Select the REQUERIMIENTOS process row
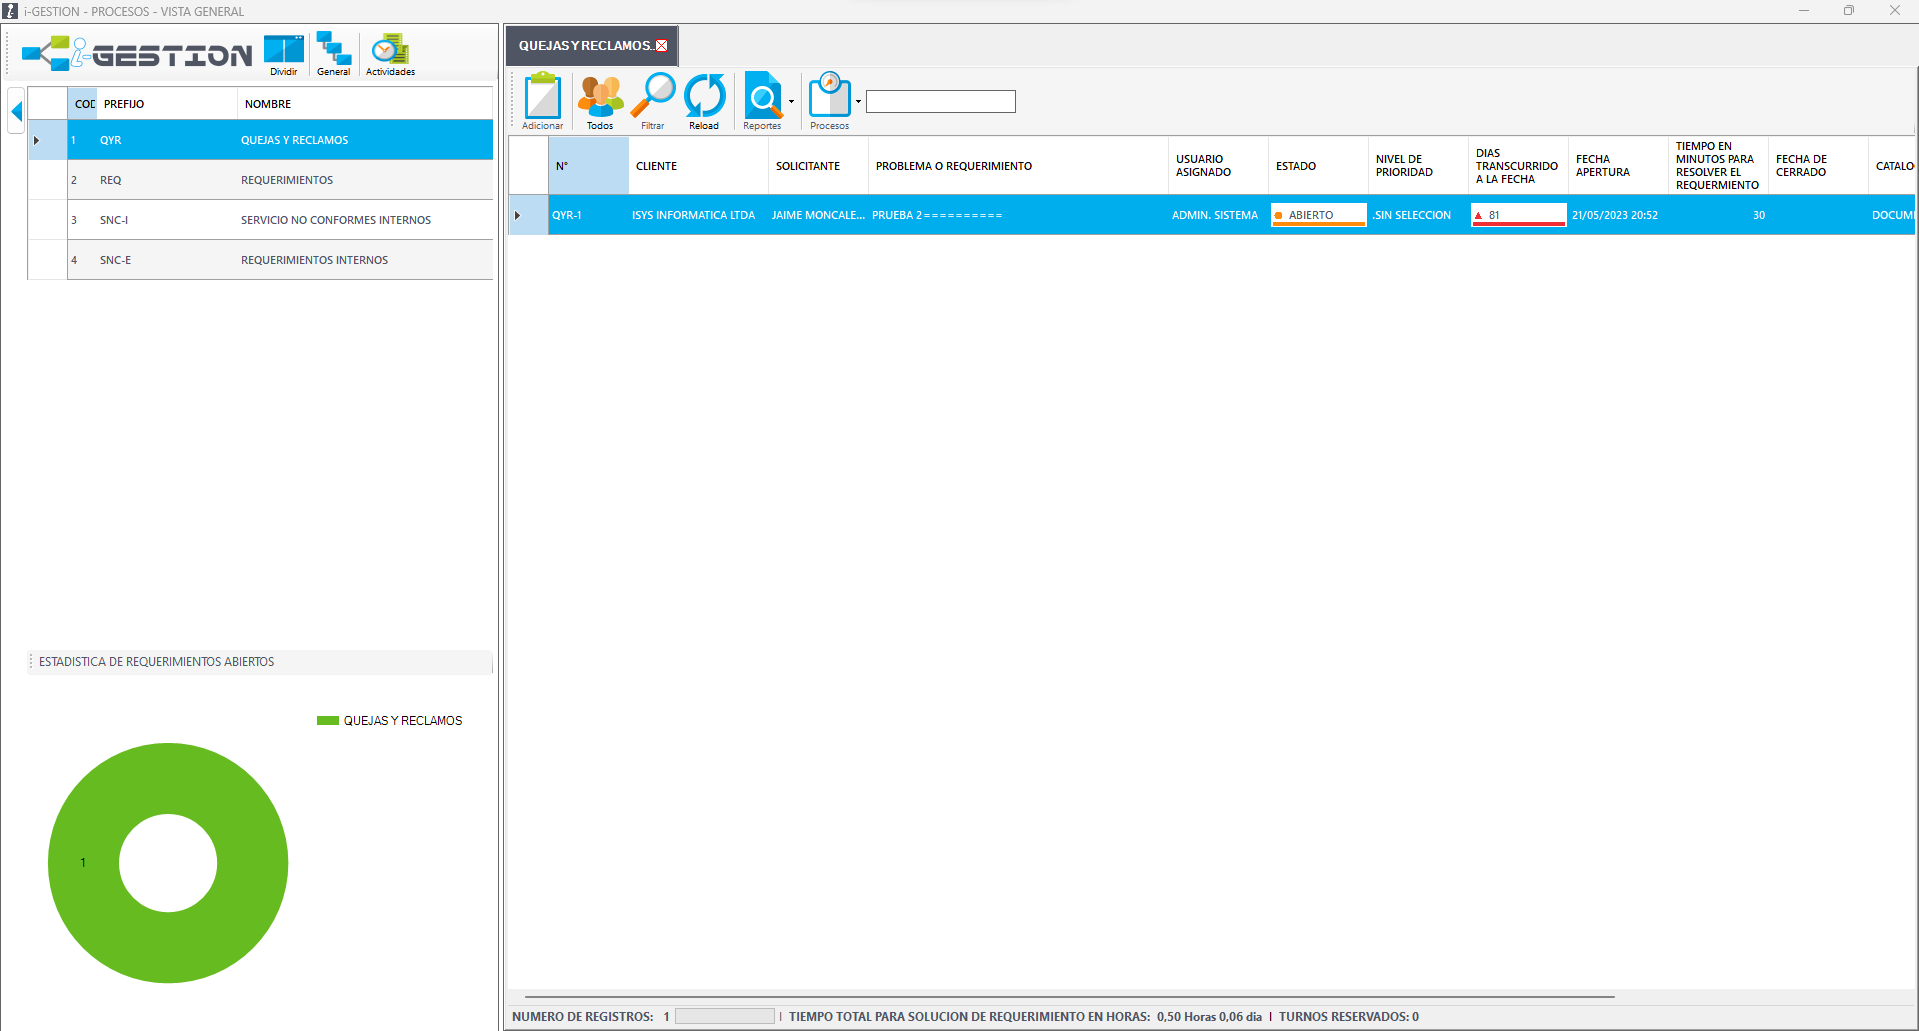 [286, 180]
